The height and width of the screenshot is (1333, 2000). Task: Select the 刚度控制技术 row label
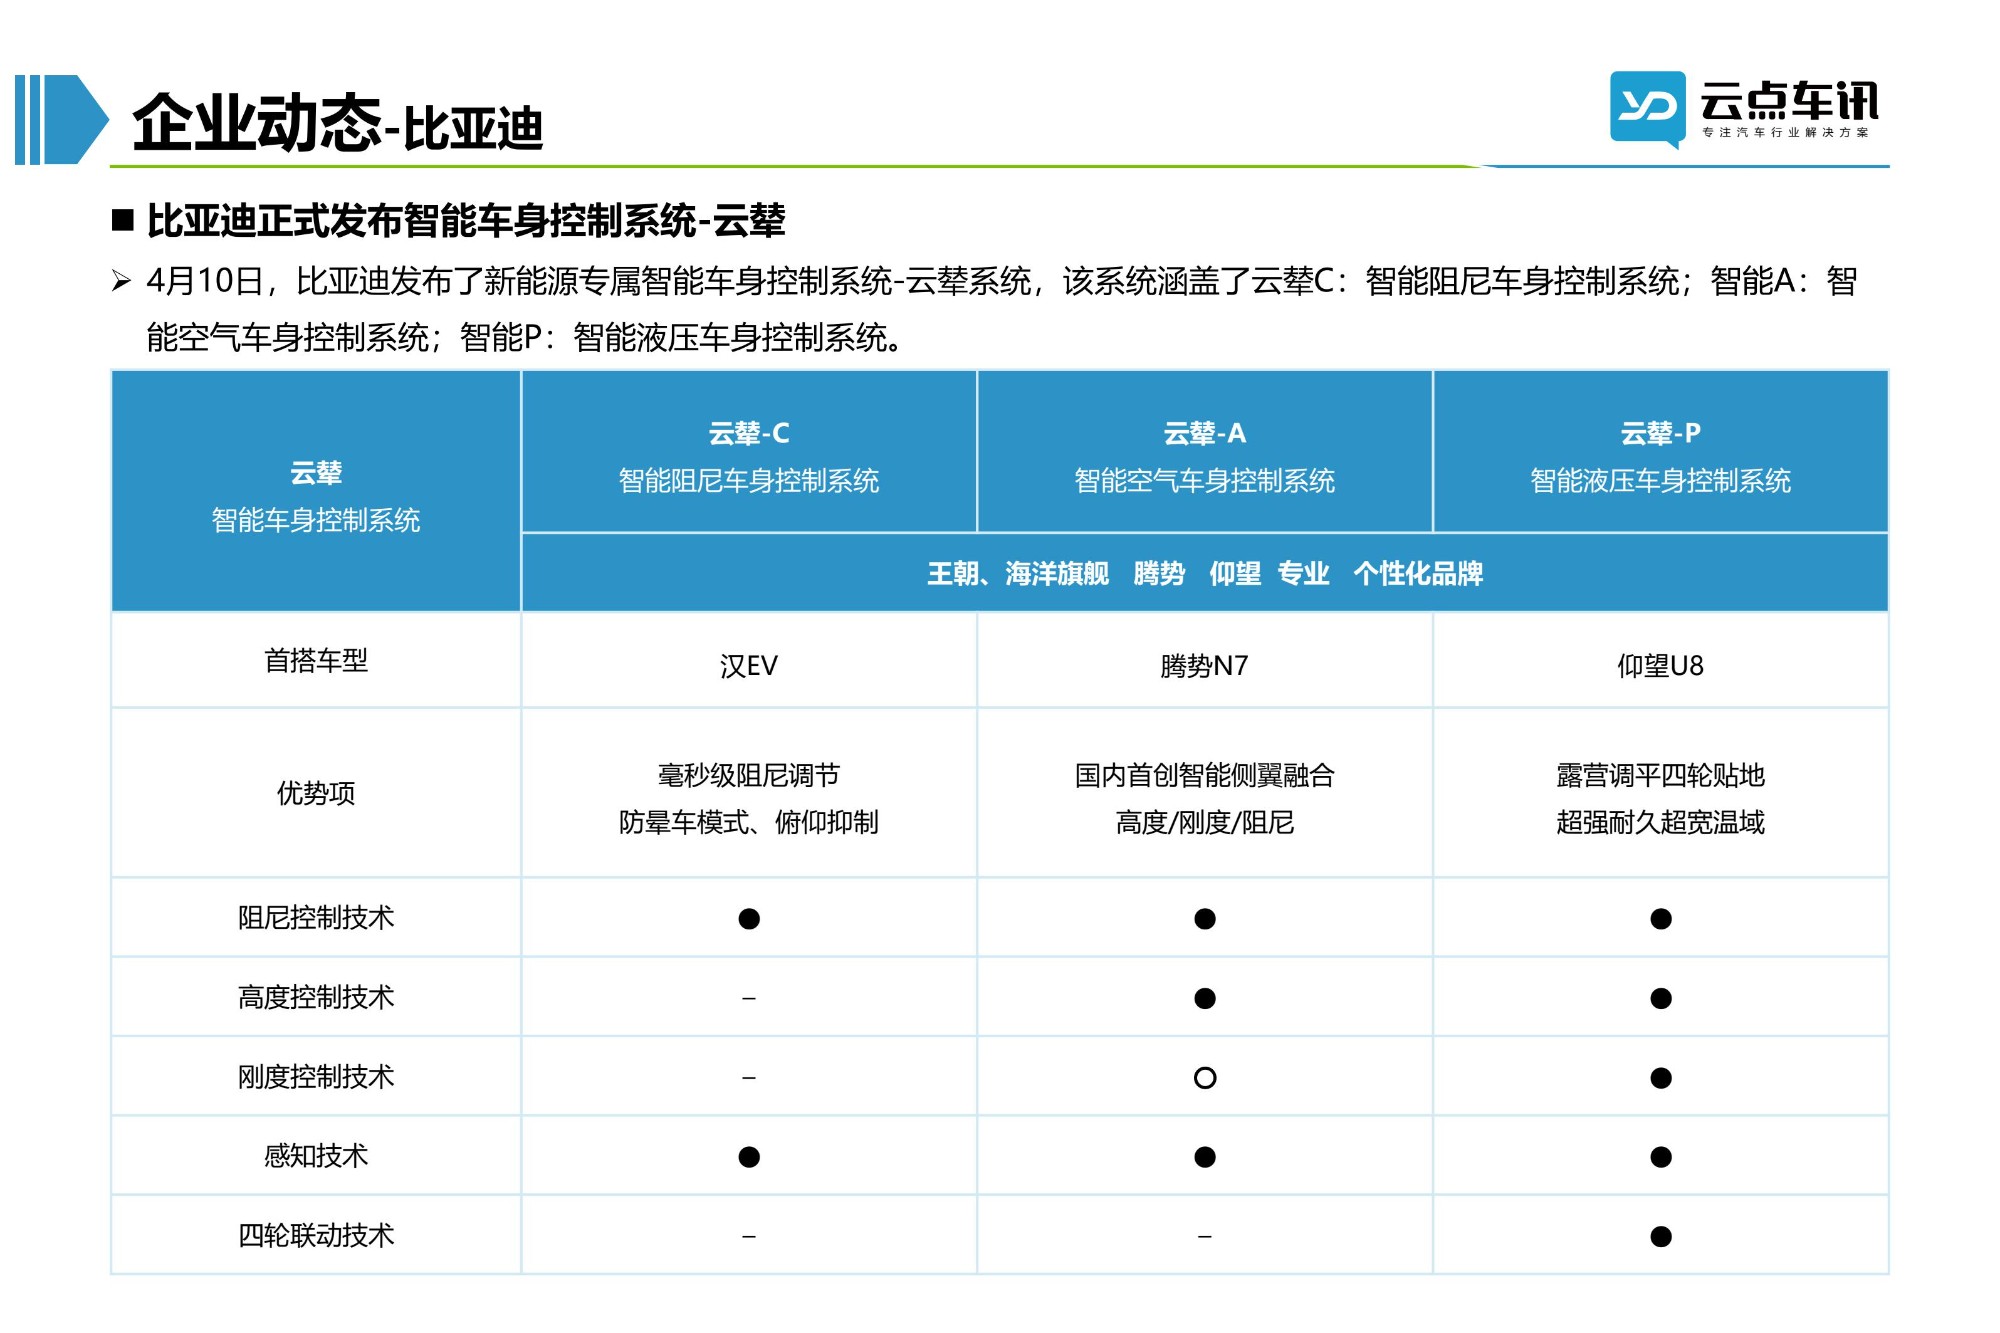tap(316, 1076)
